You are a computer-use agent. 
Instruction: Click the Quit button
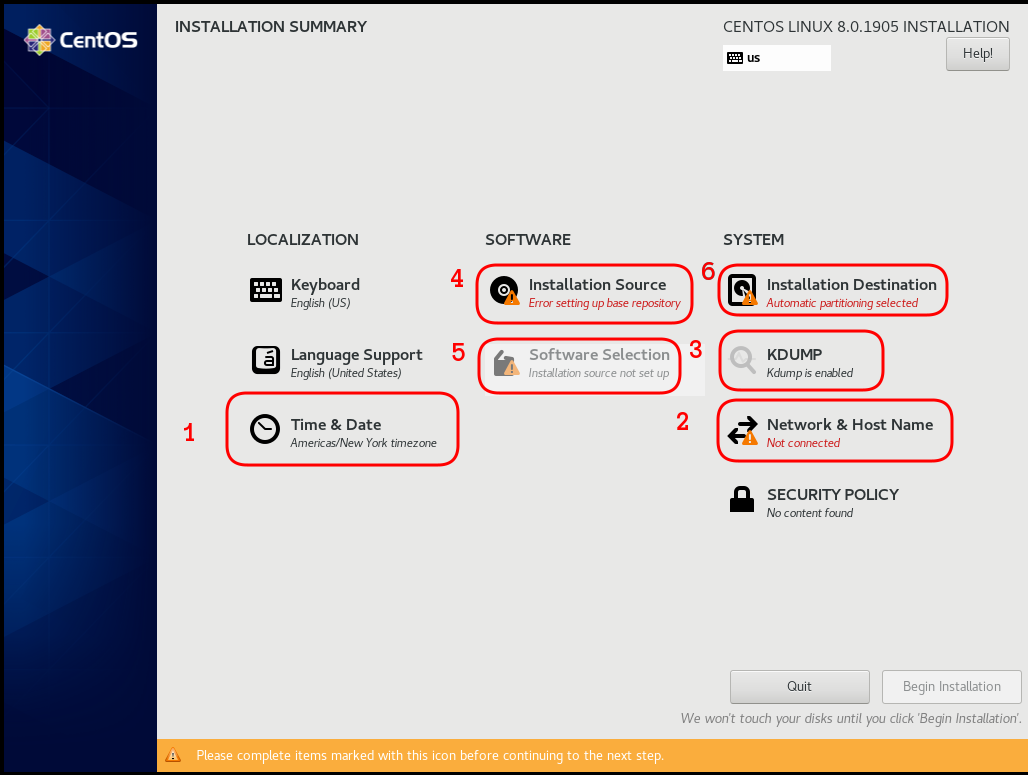799,686
